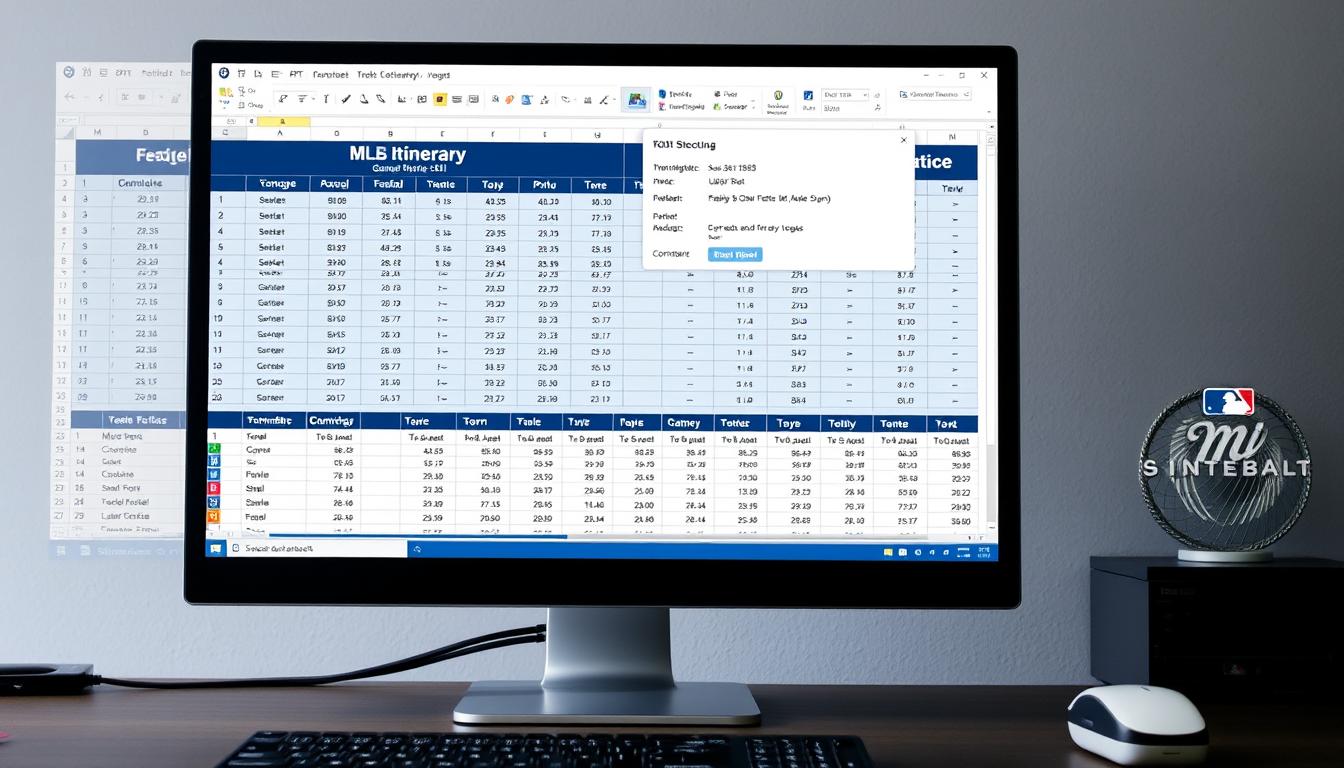This screenshot has width=1344, height=768.
Task: Toggle bold formatting in the toolbar
Action: point(282,100)
